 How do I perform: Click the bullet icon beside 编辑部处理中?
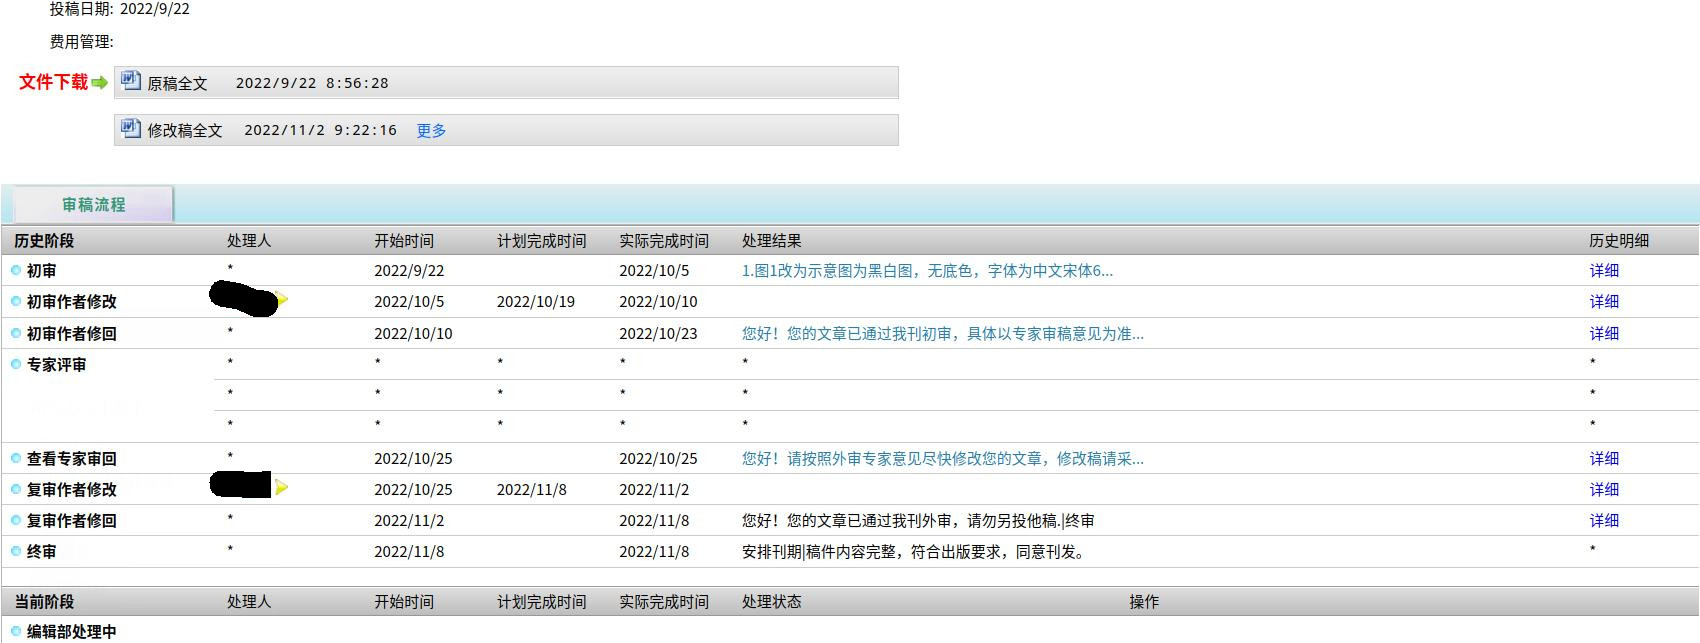(x=16, y=631)
